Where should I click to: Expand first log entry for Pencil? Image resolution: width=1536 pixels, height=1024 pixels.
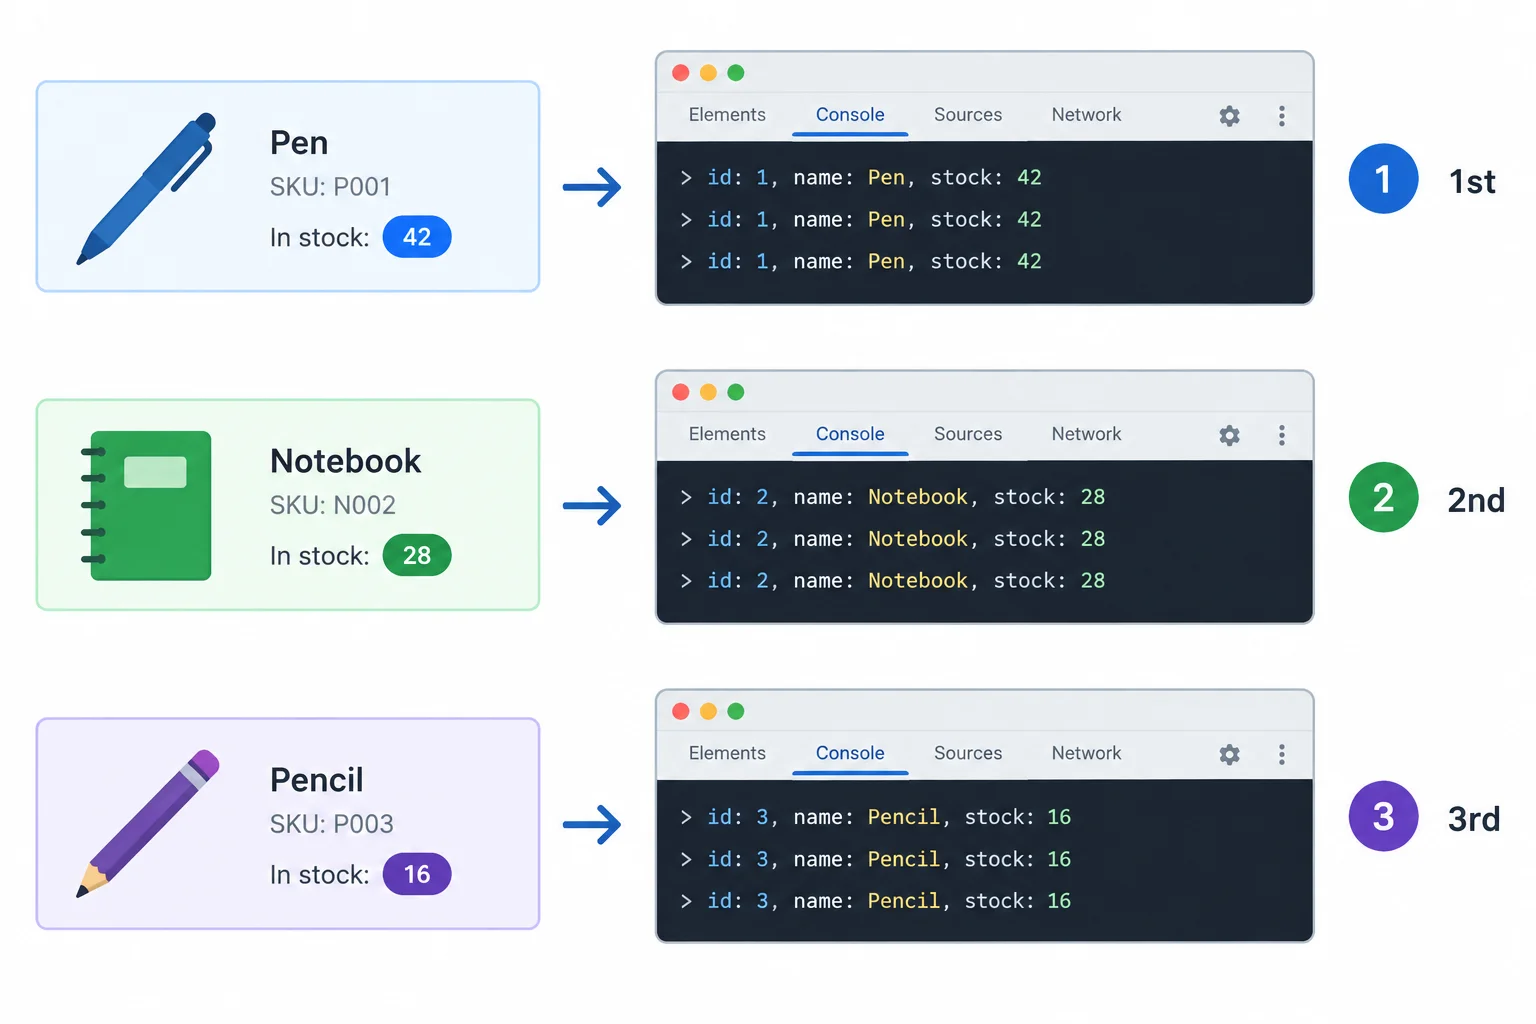point(686,817)
